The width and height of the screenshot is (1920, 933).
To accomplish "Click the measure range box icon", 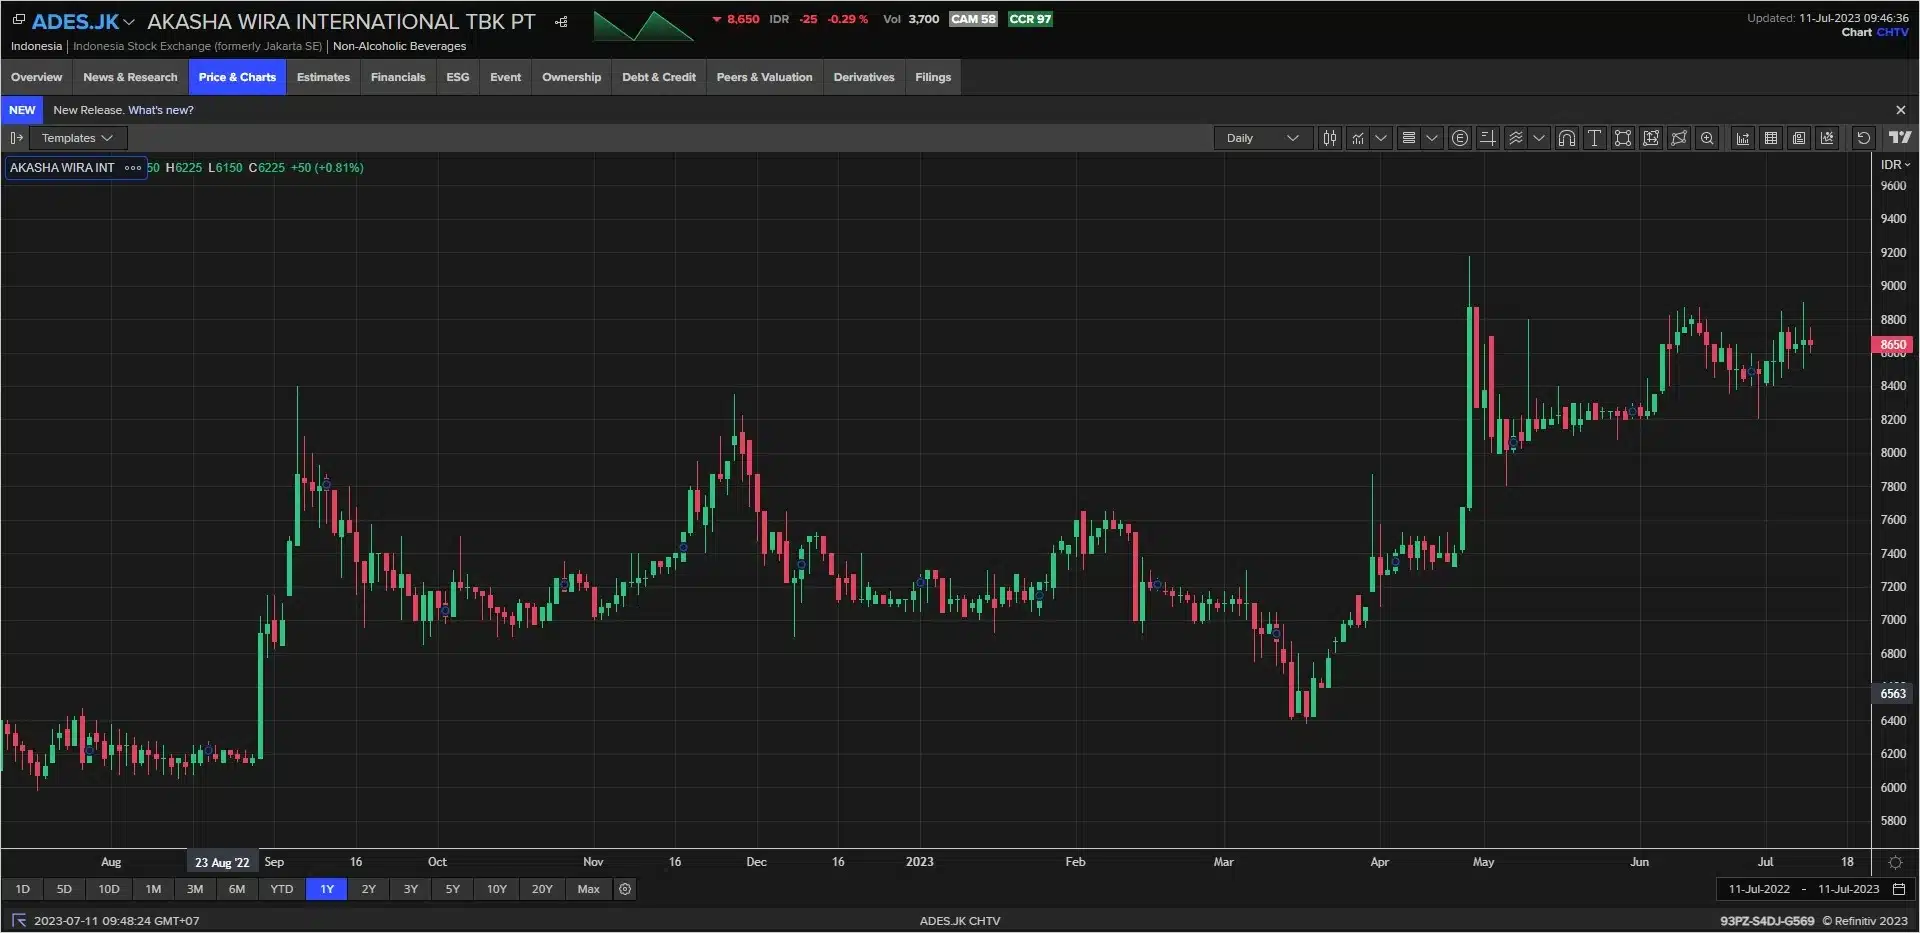I will pos(1651,138).
